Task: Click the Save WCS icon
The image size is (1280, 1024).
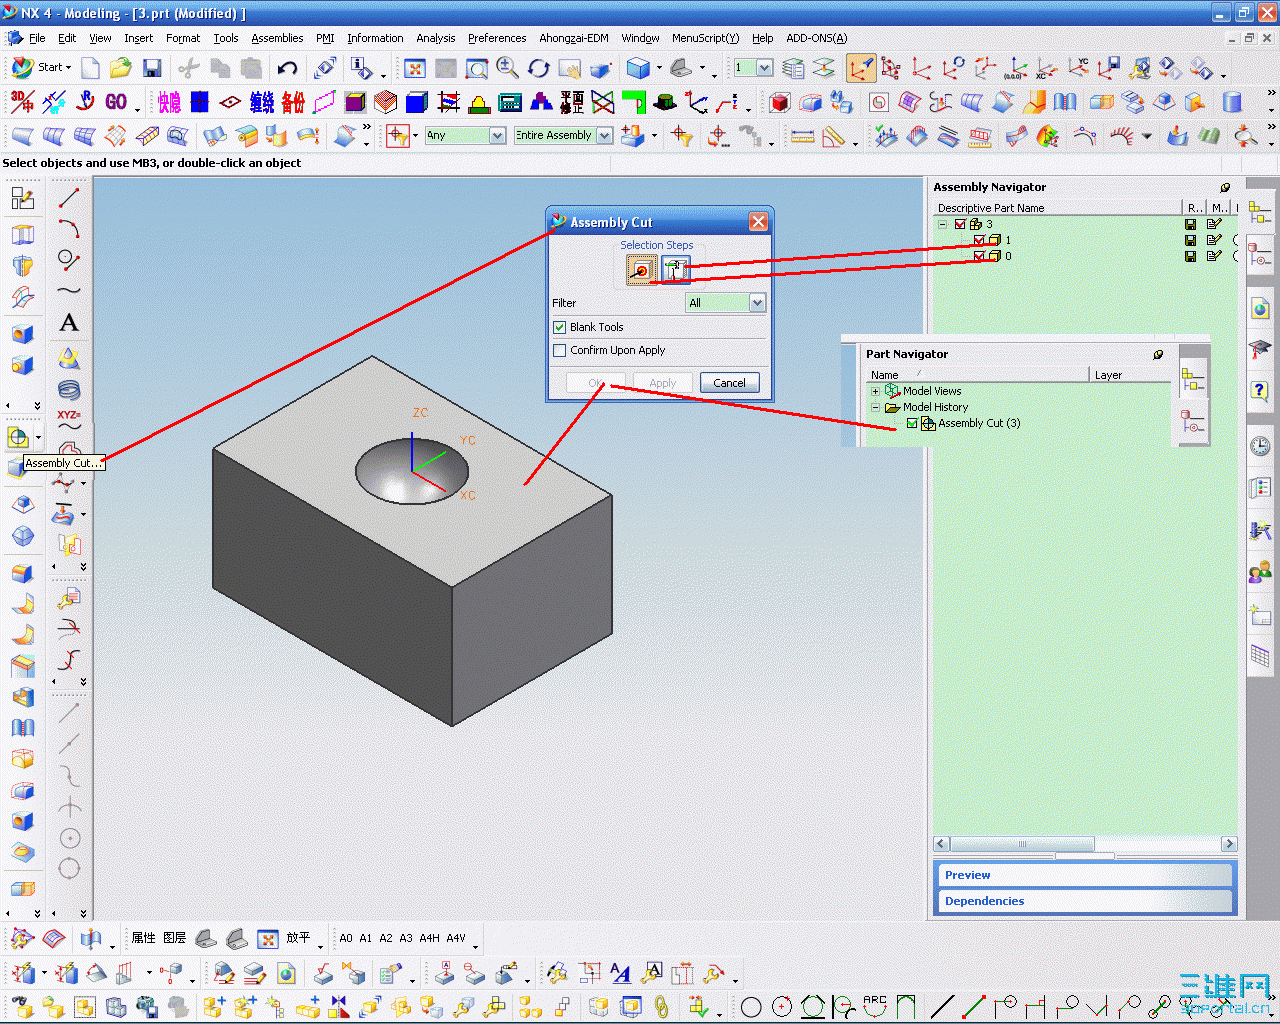Action: [x=1109, y=68]
